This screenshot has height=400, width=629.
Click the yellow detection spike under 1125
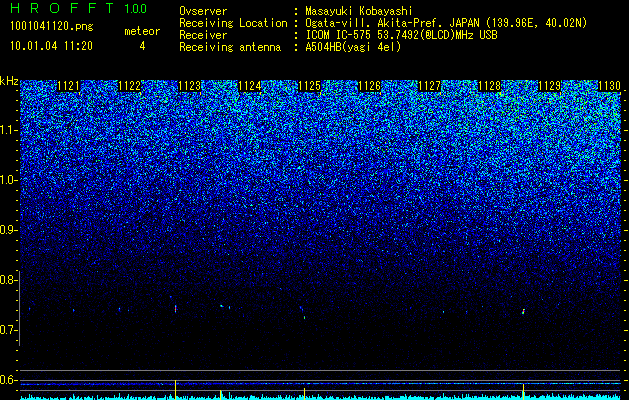click(x=304, y=393)
